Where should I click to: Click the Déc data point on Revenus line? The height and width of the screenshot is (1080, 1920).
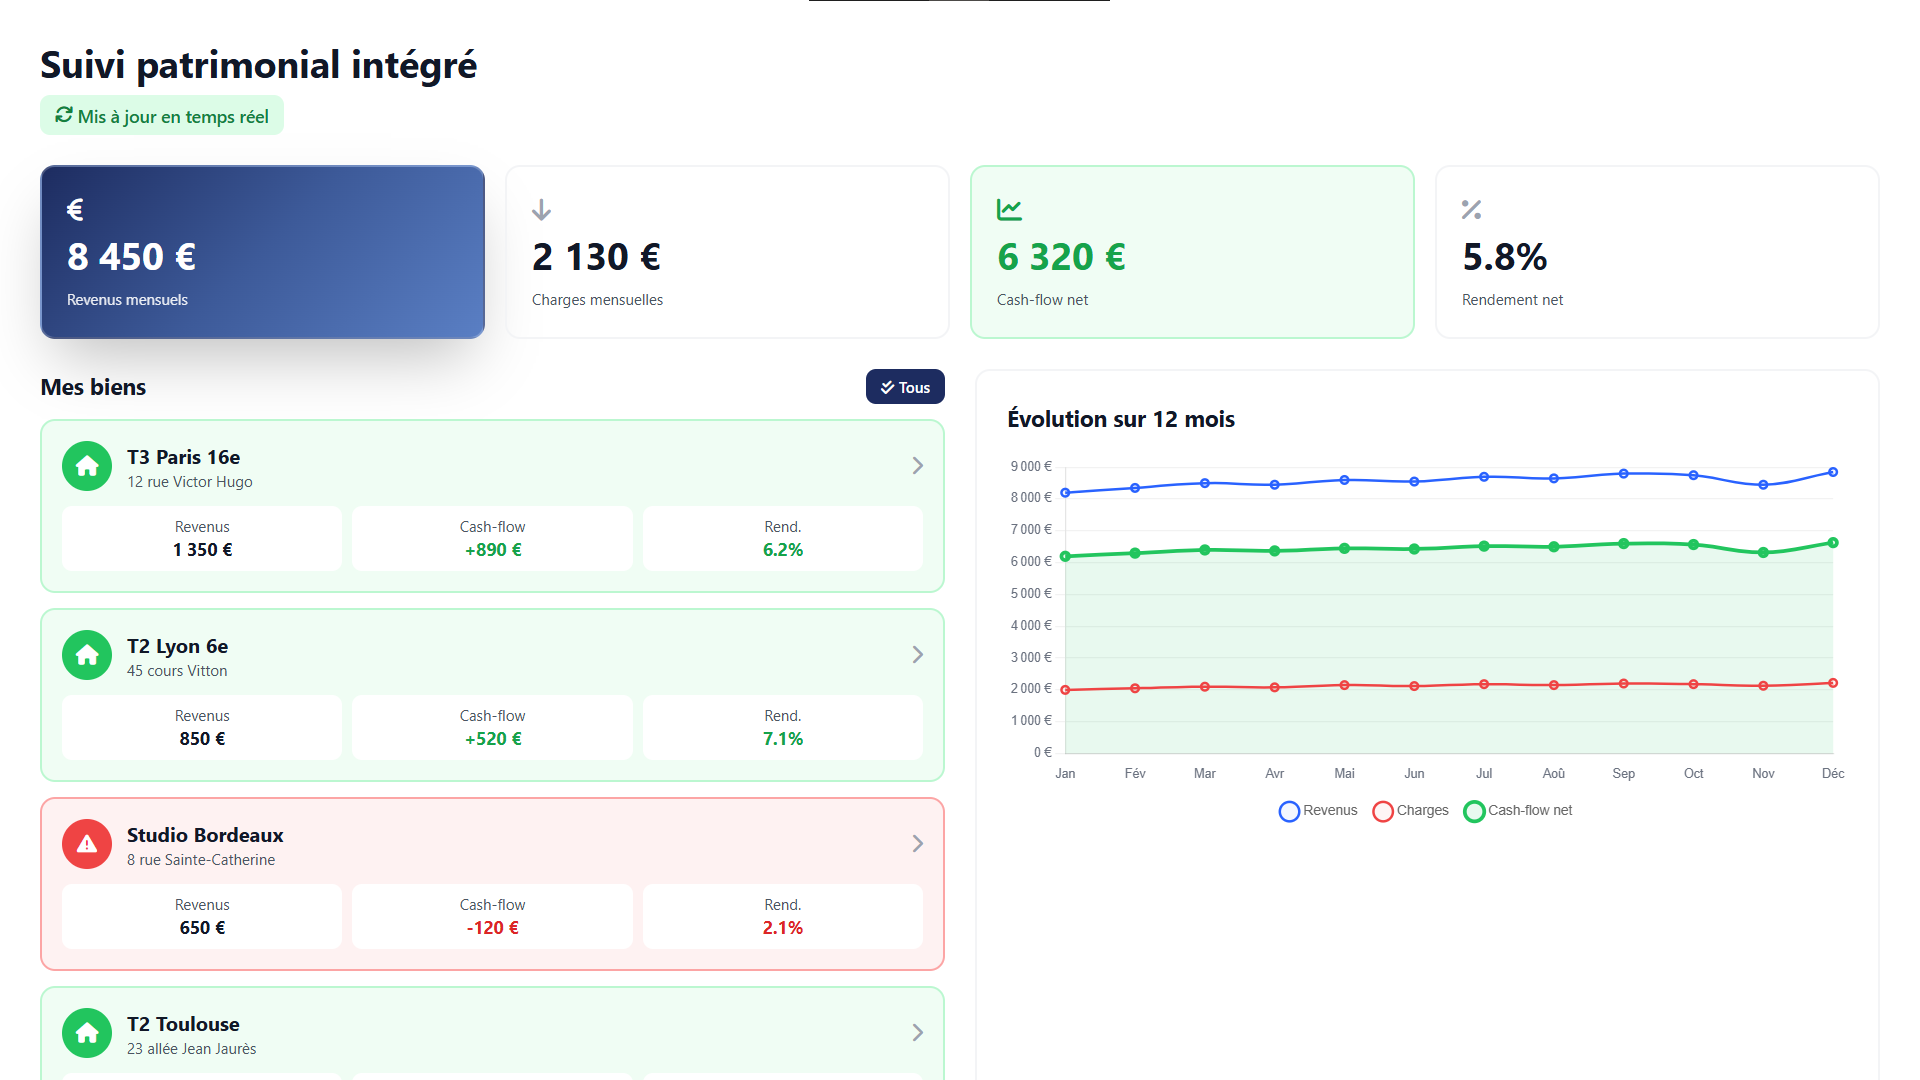(x=1833, y=472)
